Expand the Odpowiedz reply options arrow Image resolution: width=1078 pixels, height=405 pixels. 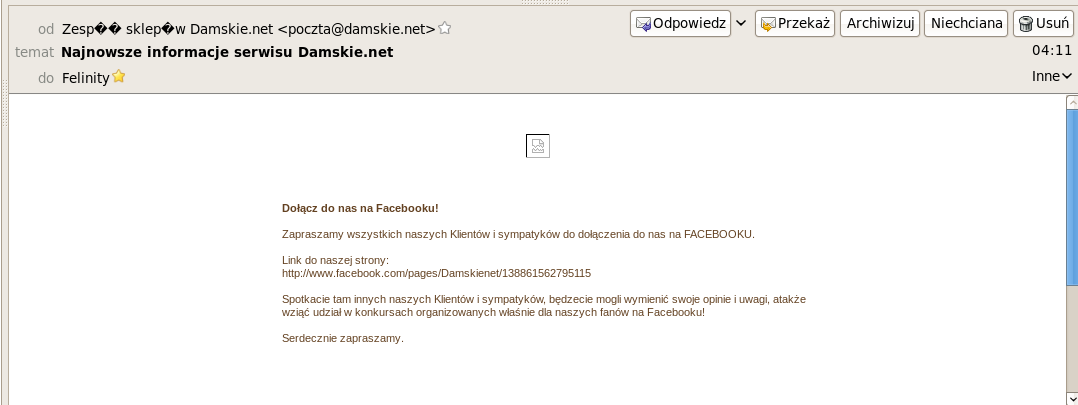(x=741, y=23)
